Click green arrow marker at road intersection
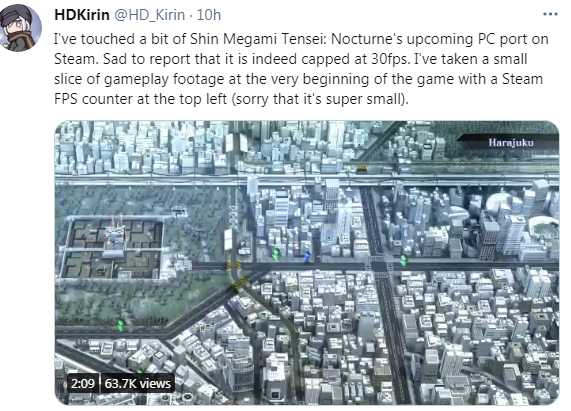This screenshot has width=571, height=411. pos(403,260)
